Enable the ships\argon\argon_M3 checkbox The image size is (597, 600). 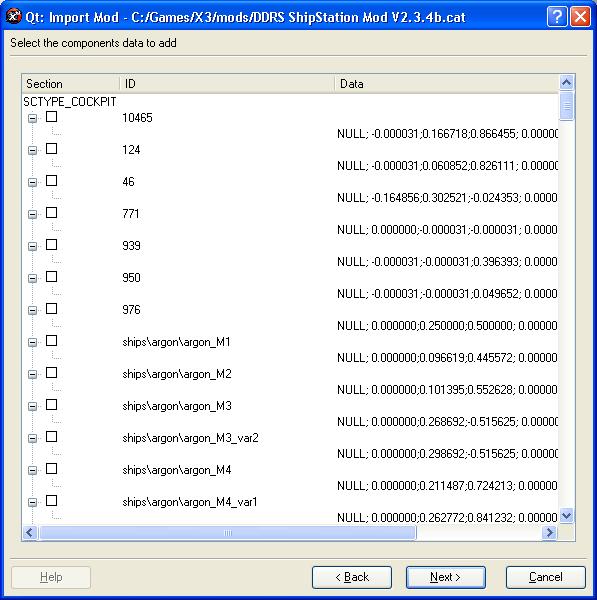(x=51, y=405)
